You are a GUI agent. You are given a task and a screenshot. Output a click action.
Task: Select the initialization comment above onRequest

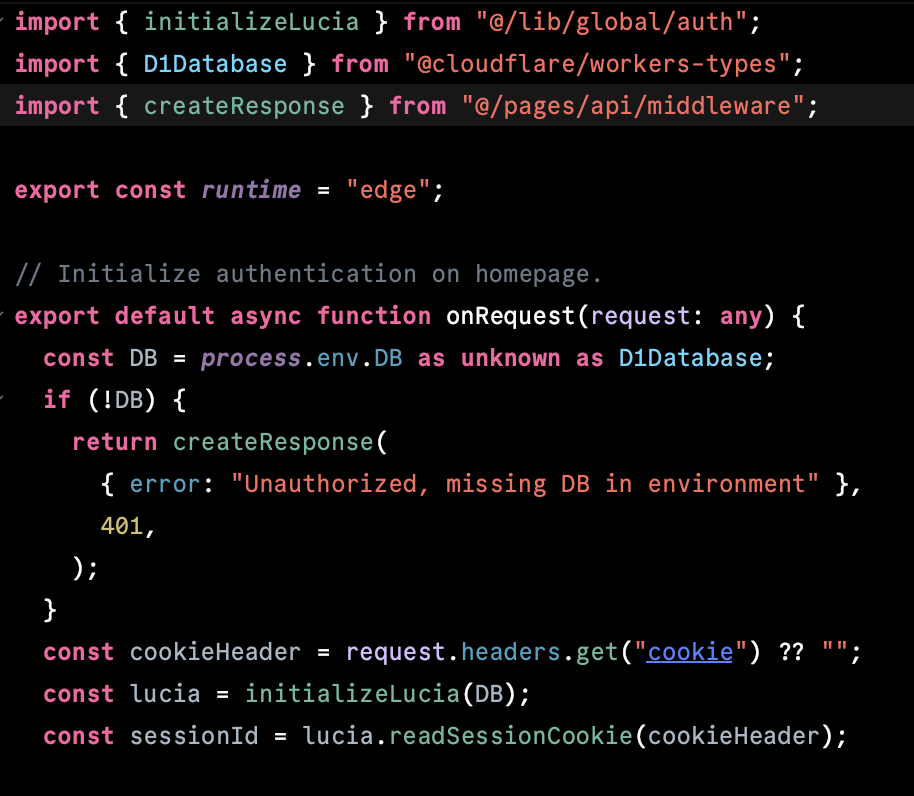point(306,273)
